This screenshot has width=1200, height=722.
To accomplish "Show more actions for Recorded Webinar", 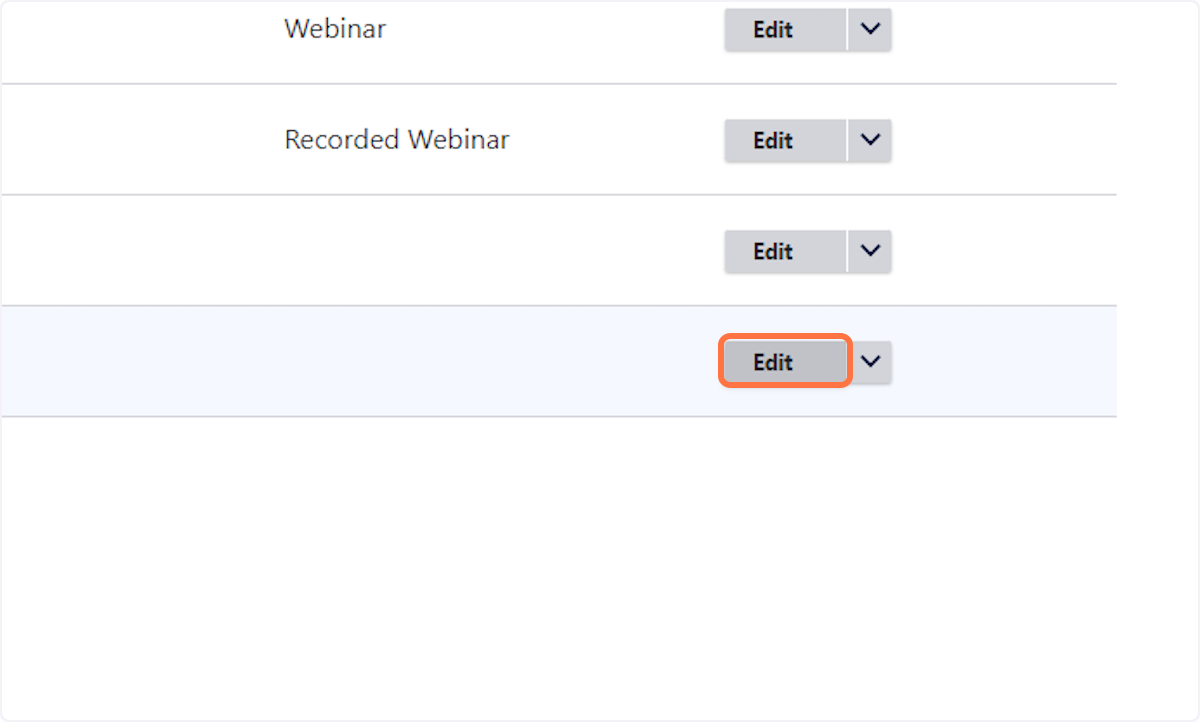I will [870, 141].
